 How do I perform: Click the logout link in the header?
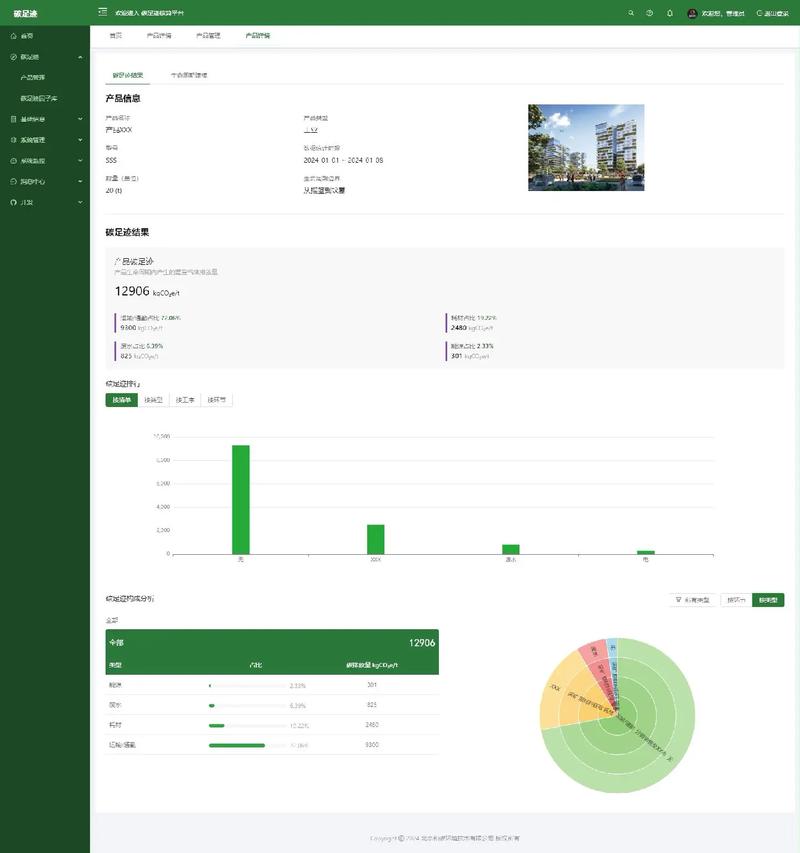click(772, 13)
